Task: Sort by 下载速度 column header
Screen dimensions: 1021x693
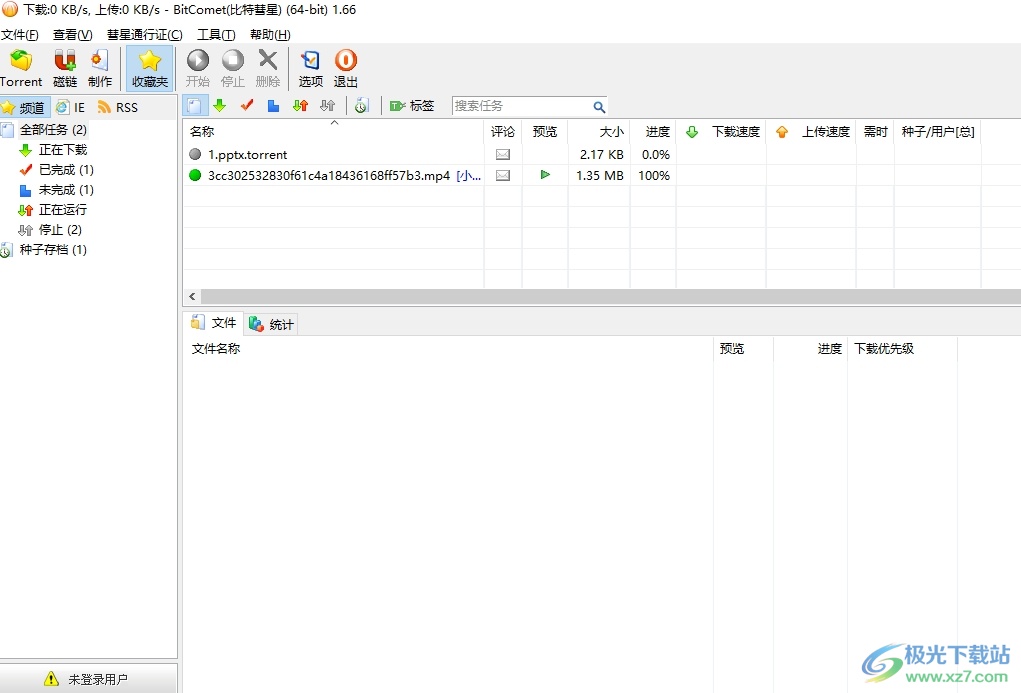Action: pos(721,132)
